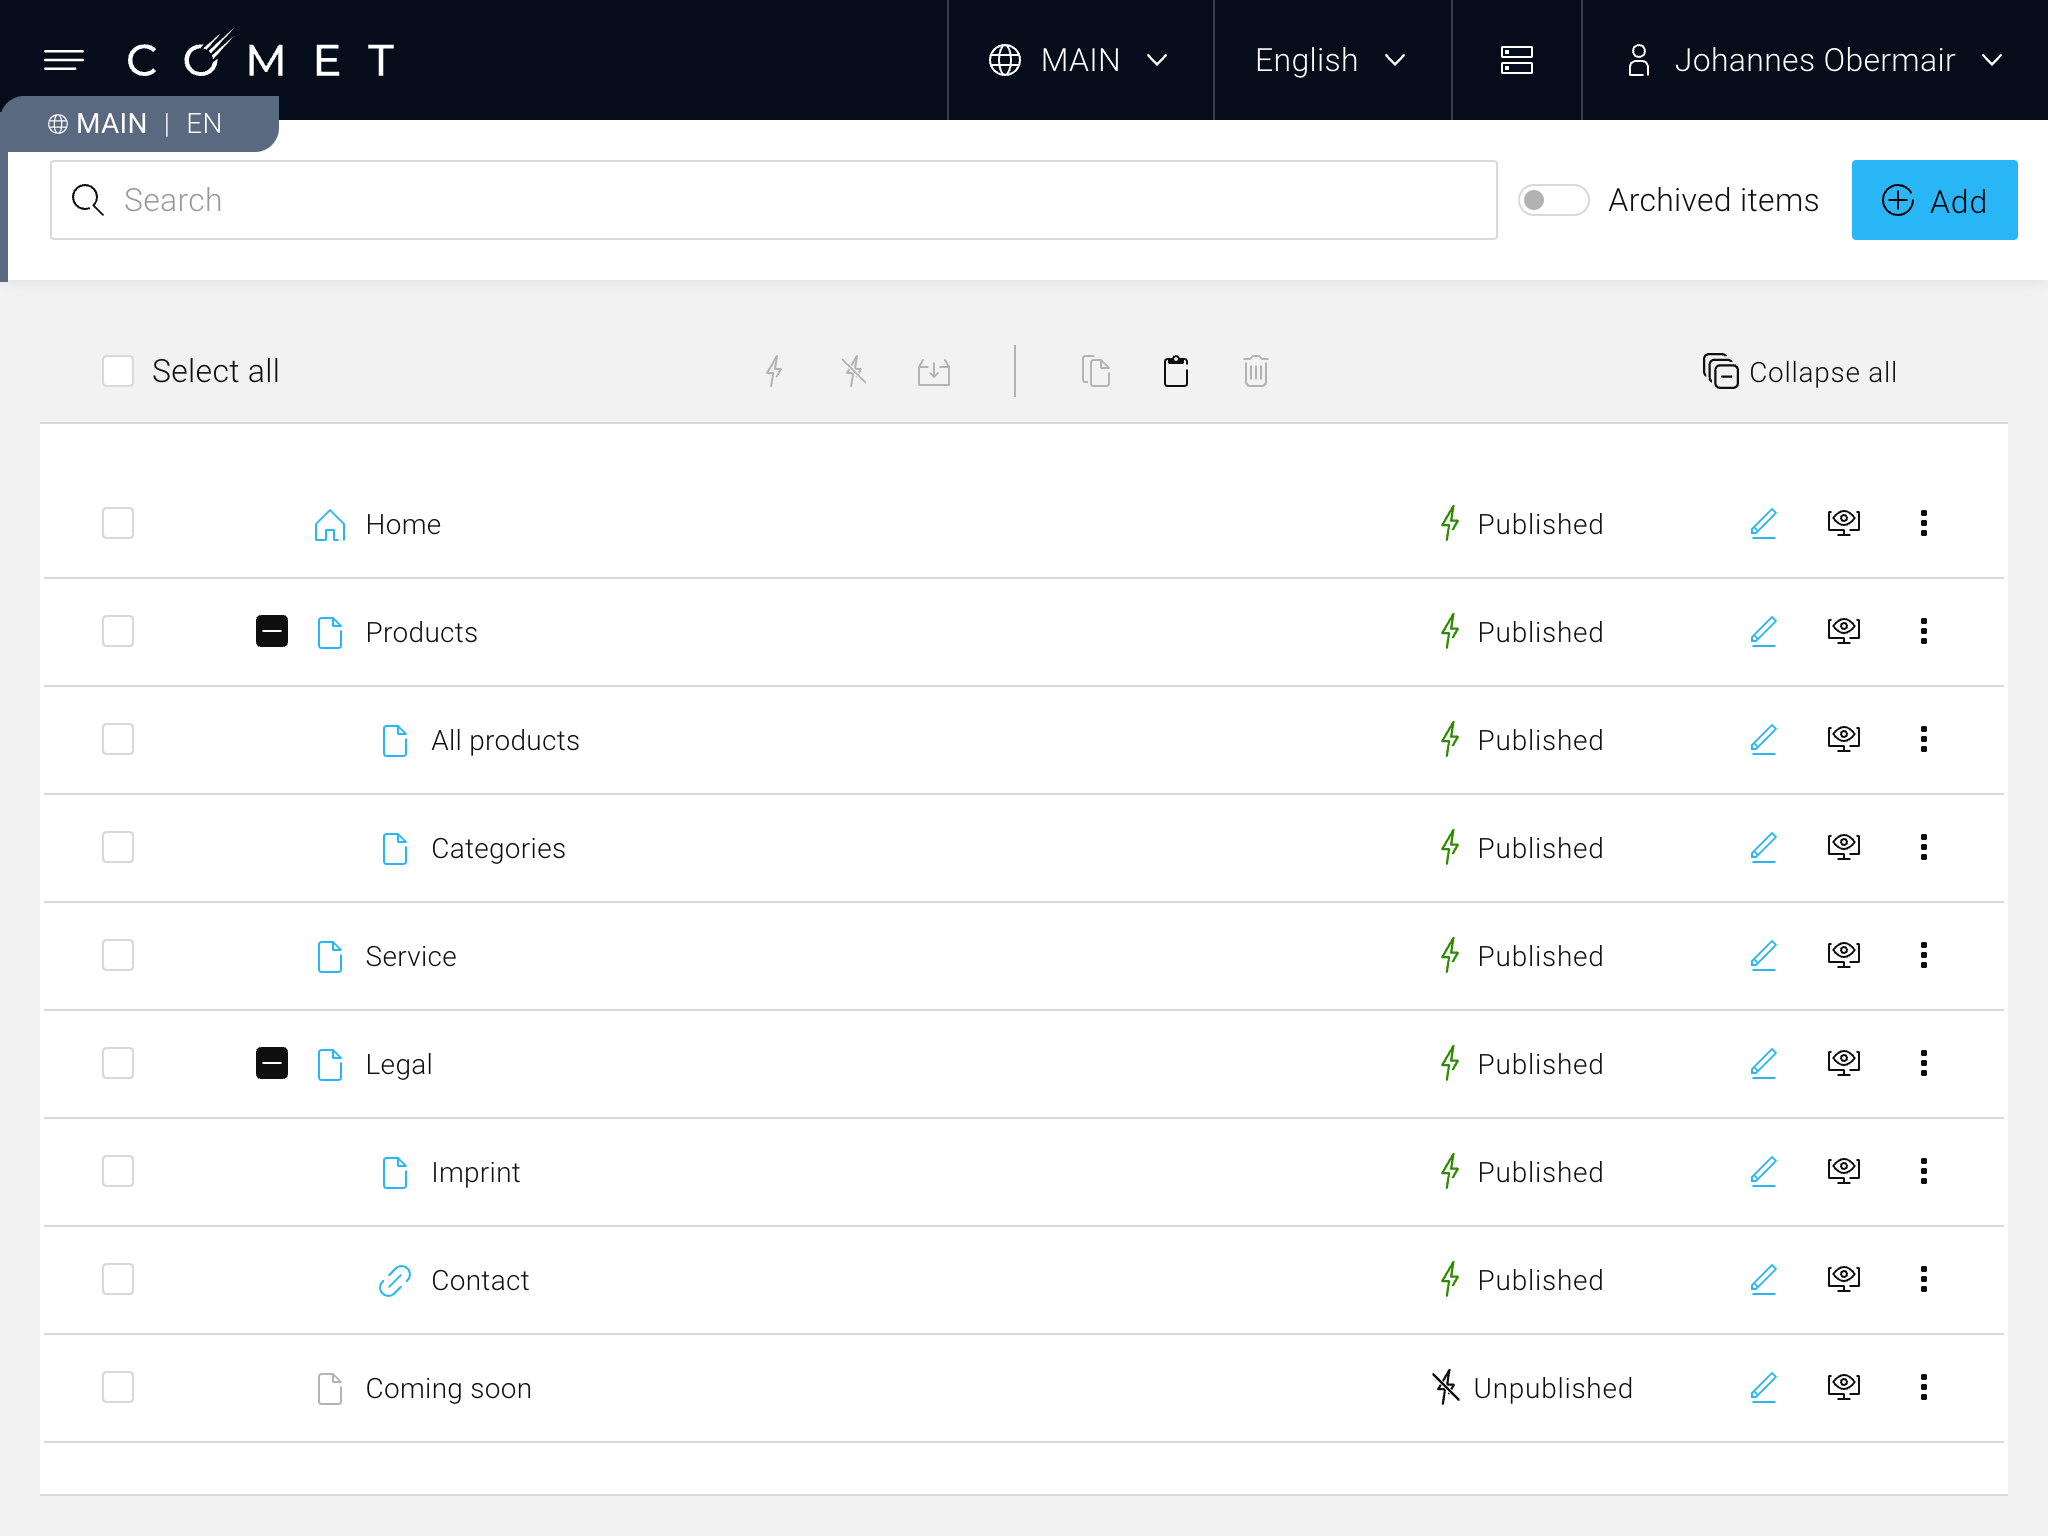The width and height of the screenshot is (2048, 1536).
Task: Click the edit pencil for Coming soon
Action: [1763, 1387]
